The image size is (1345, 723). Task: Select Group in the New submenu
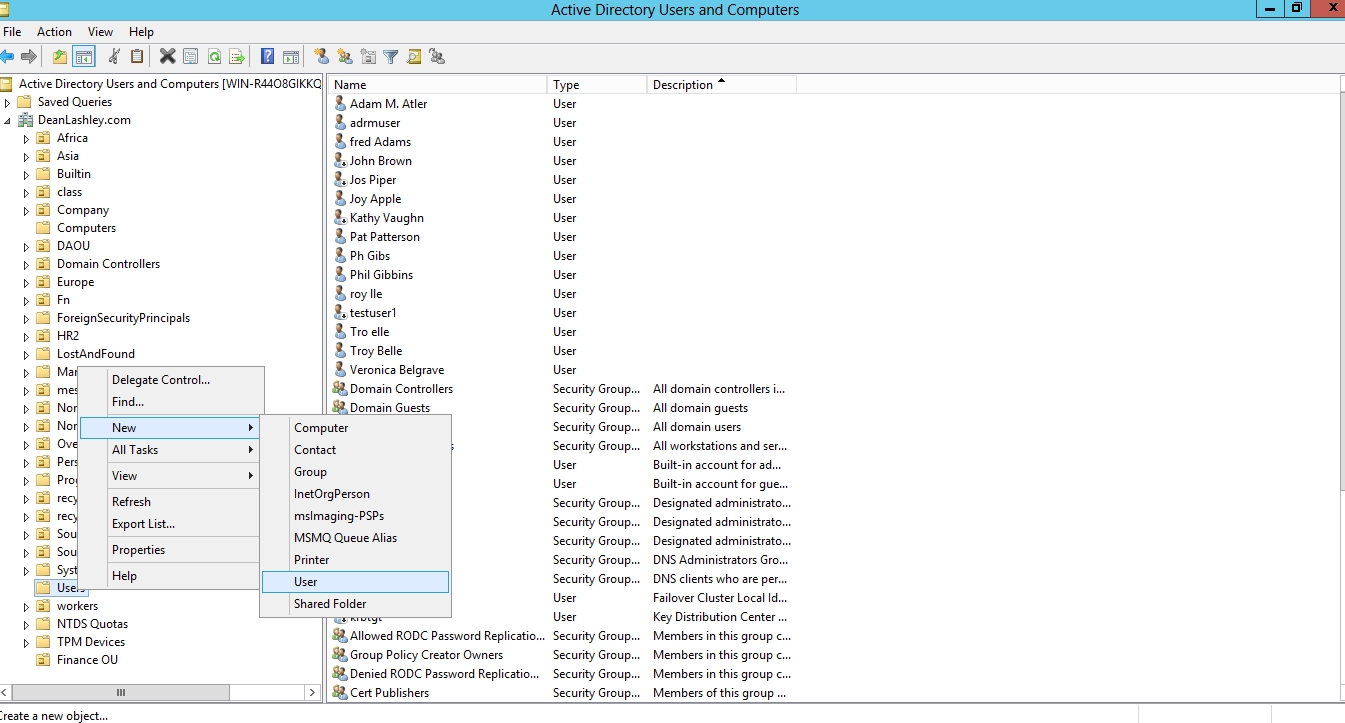(x=310, y=472)
